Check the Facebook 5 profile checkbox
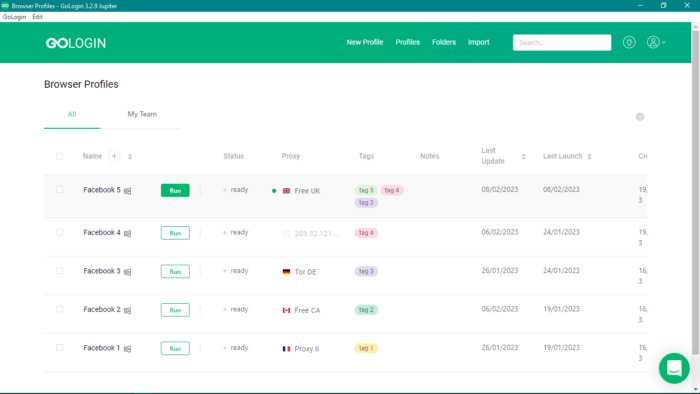 [x=59, y=190]
